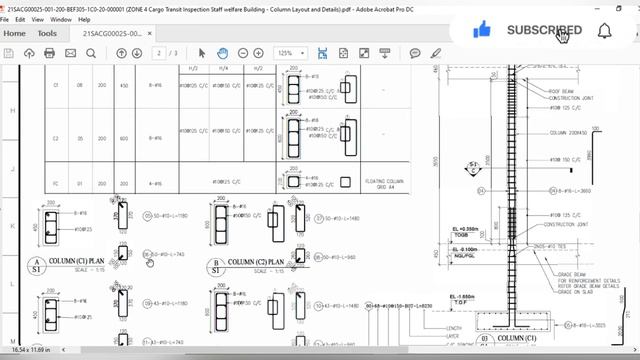Zoom out with the minus button
640x360 pixels.
243,53
